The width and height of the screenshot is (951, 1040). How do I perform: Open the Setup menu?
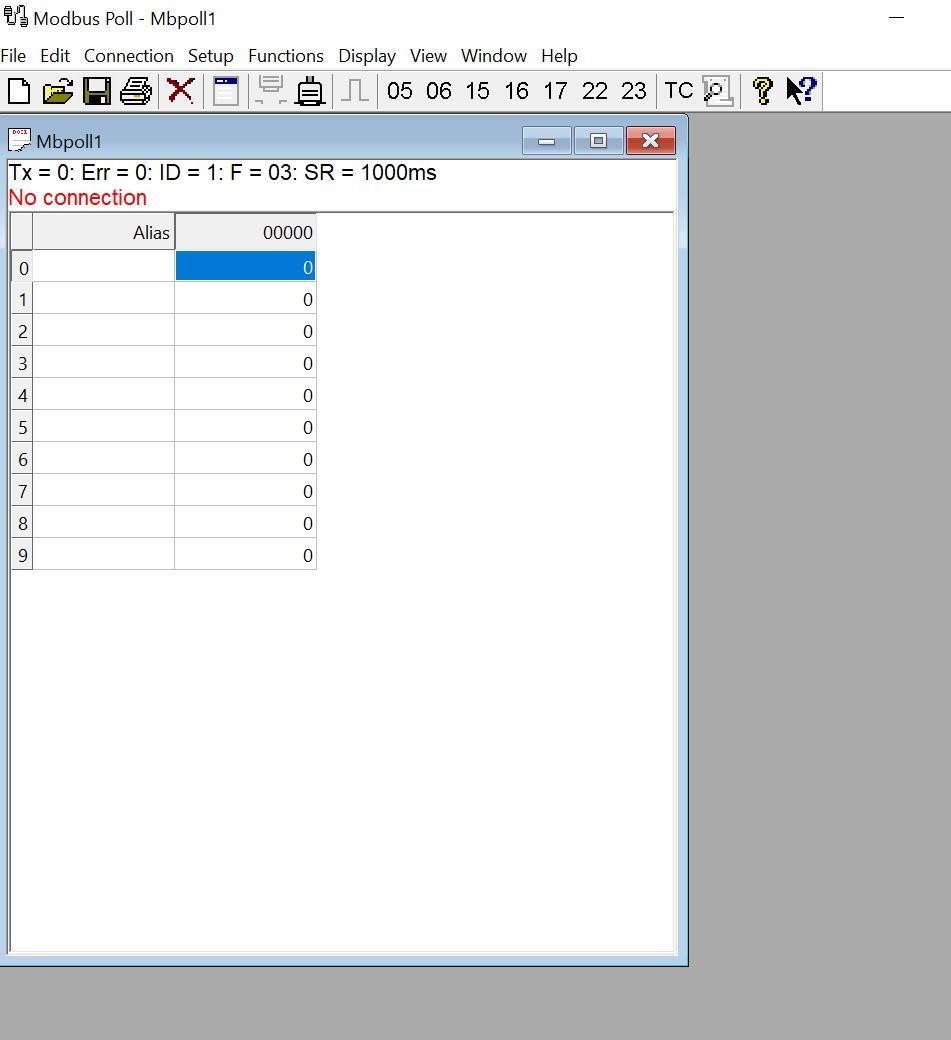click(x=210, y=56)
